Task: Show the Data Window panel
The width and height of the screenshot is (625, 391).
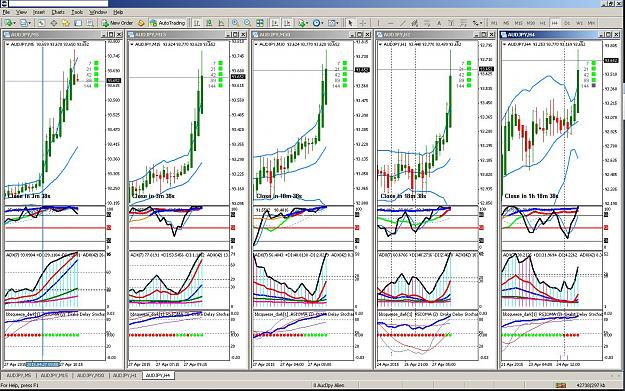Action: (53, 23)
